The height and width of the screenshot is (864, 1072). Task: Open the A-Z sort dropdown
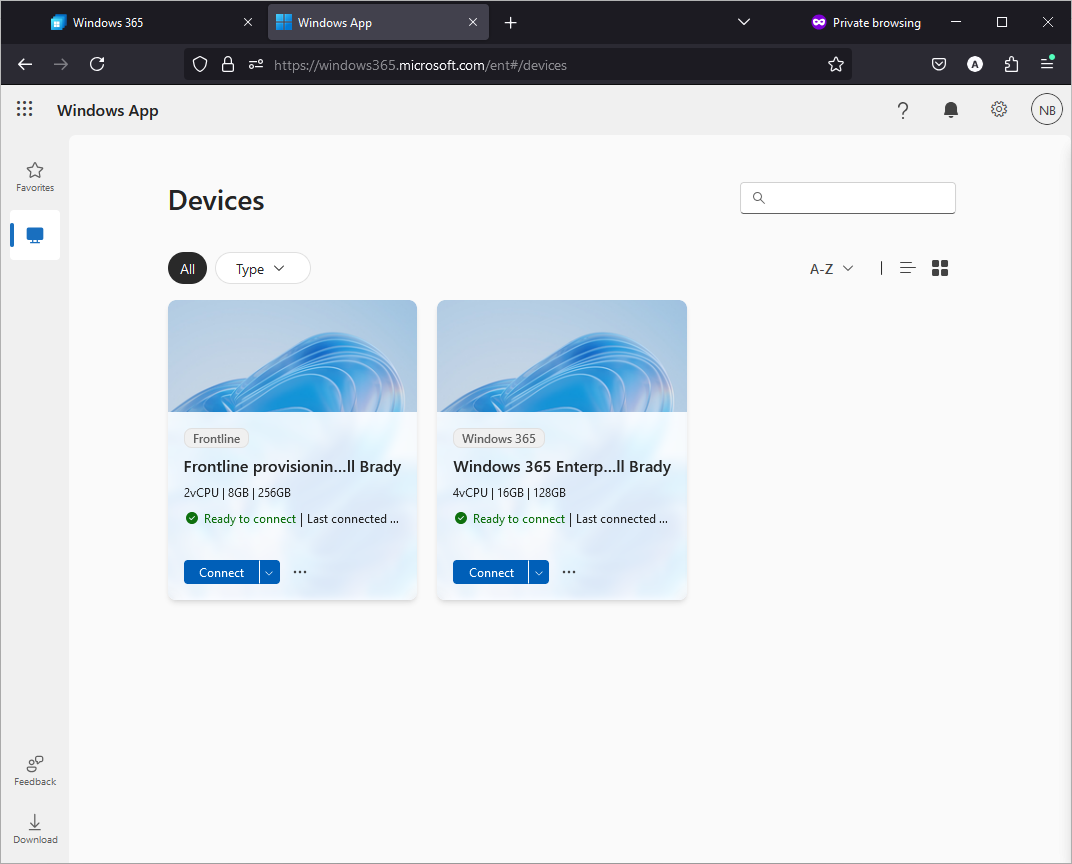coord(831,269)
